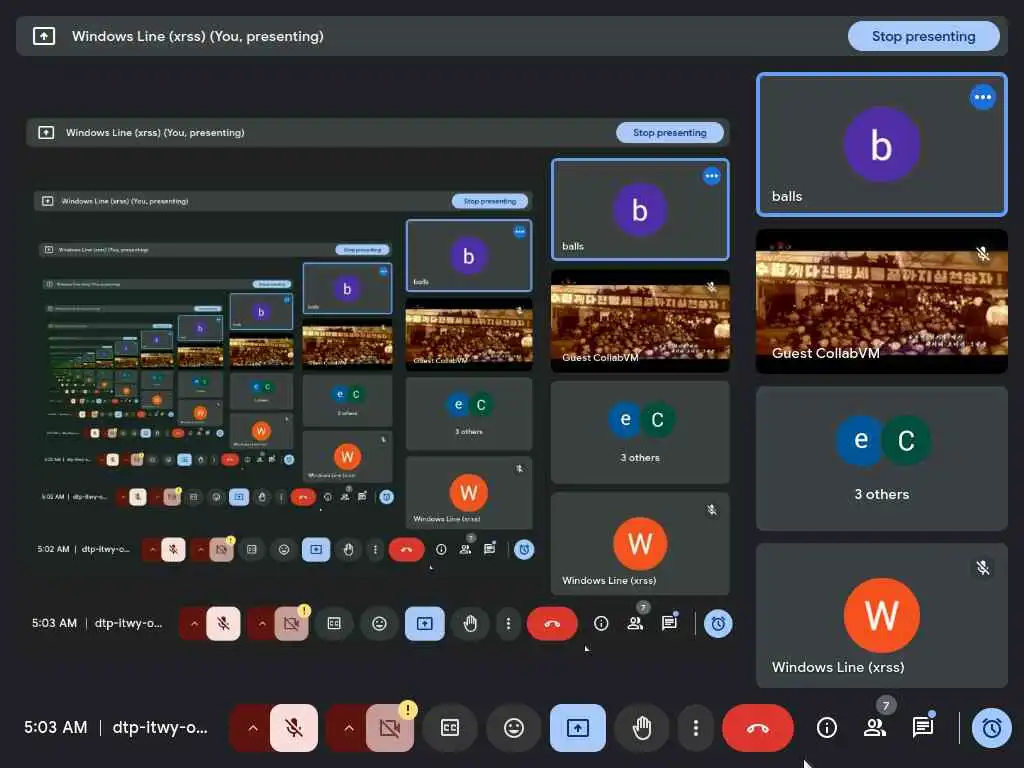
Task: Click the present-screen button in the 5:02 AM bar beside 'dtp-itwy-o...'
Action: (x=315, y=550)
